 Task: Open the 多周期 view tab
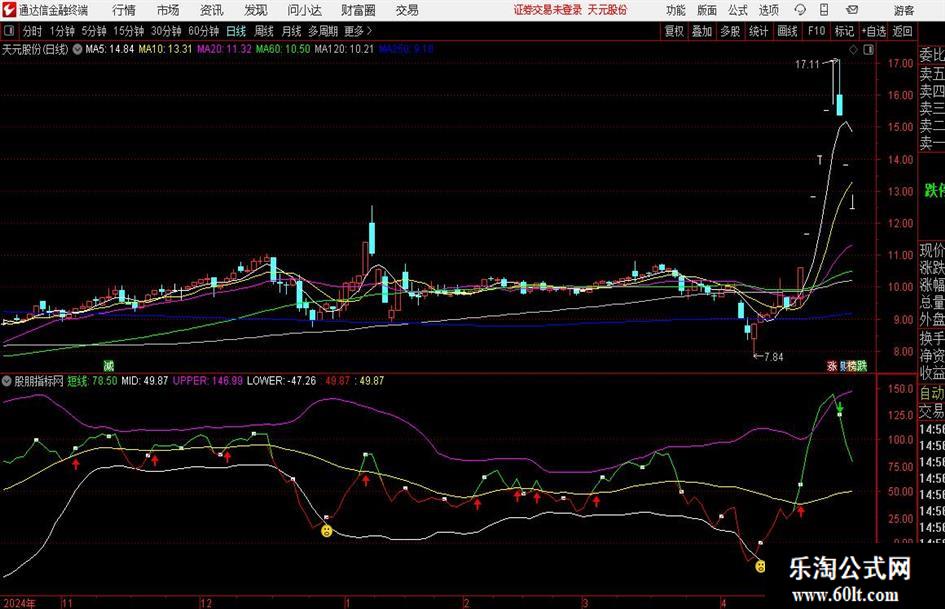[x=323, y=31]
